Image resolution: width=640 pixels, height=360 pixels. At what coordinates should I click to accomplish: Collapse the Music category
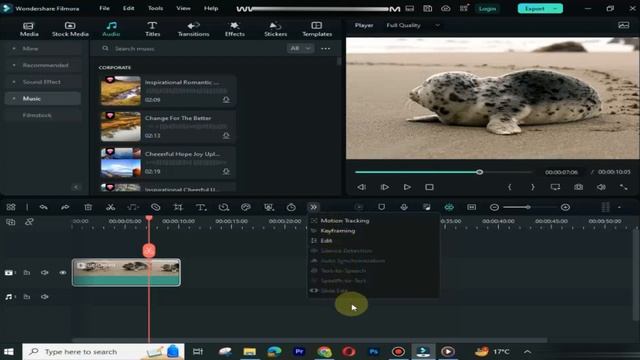[x=14, y=99]
